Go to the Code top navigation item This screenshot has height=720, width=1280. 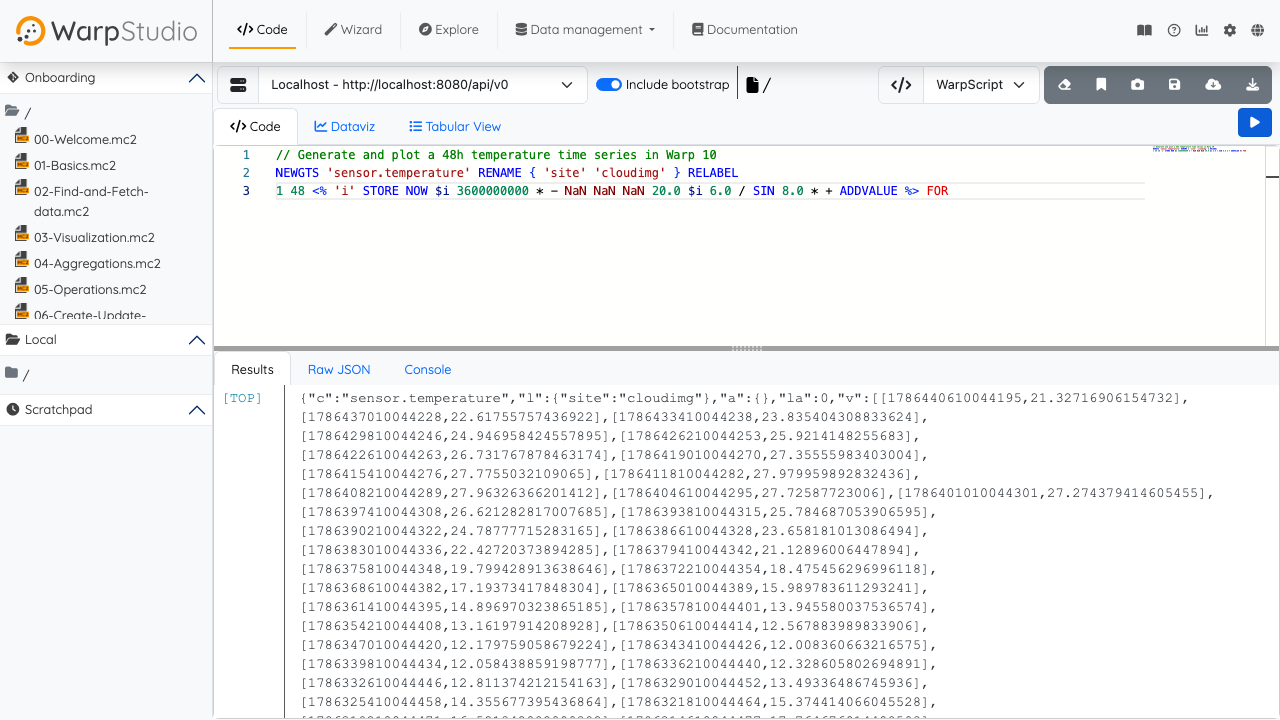(x=262, y=30)
